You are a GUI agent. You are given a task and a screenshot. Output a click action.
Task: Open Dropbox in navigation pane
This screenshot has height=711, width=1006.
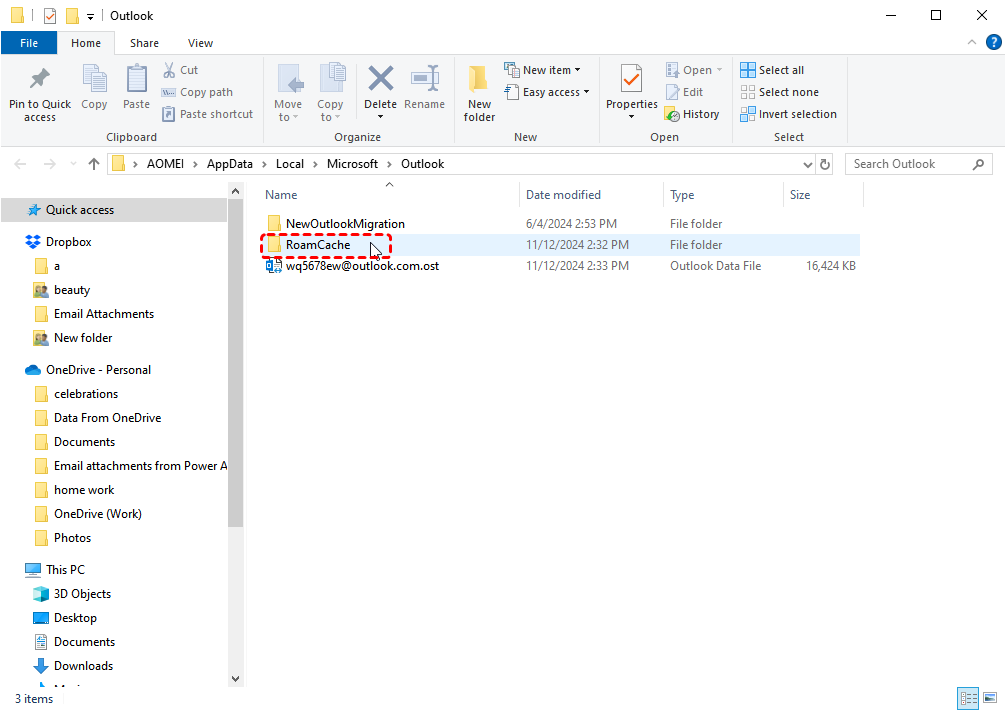(x=69, y=242)
